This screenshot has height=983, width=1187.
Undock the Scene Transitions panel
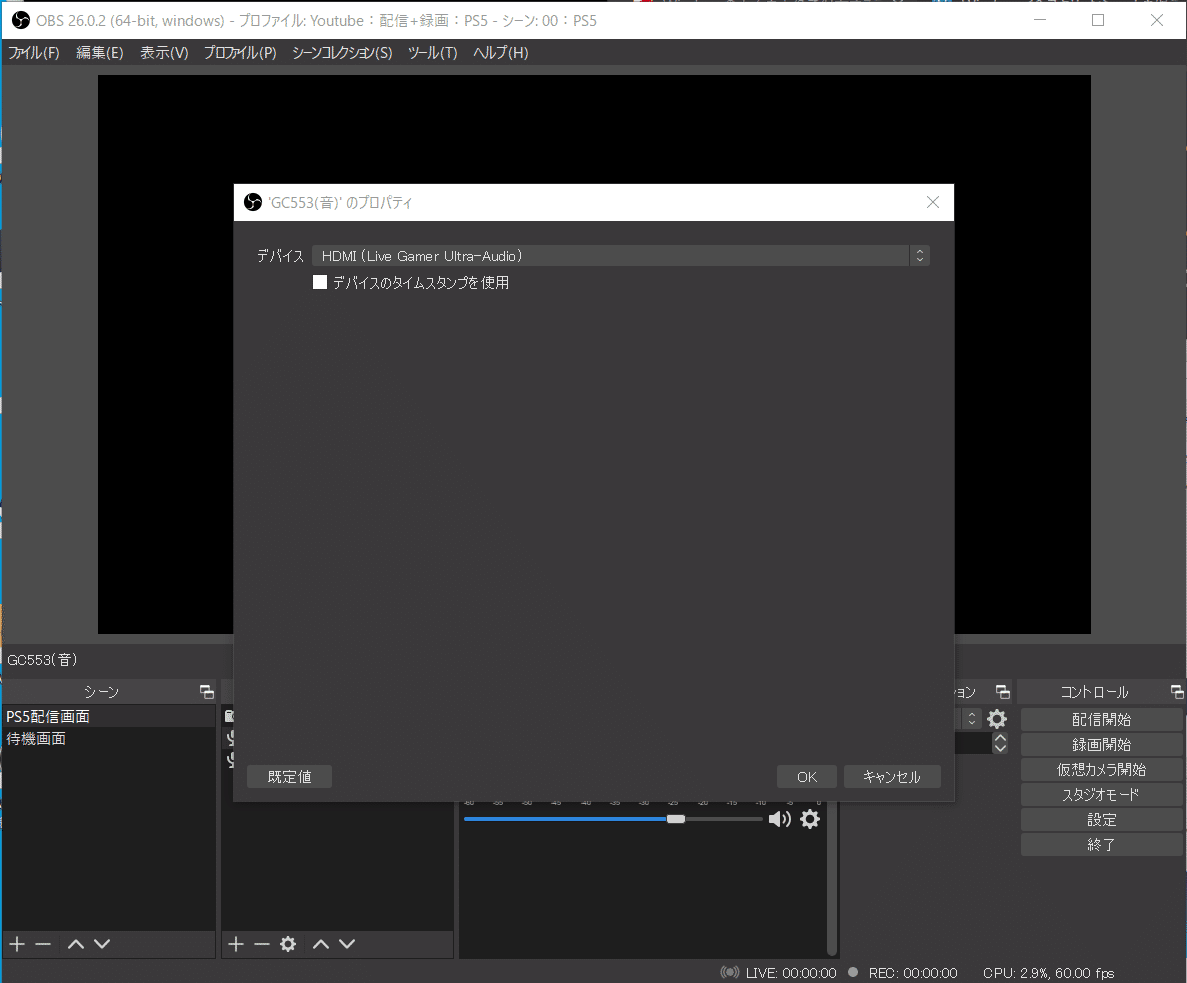coord(1003,692)
